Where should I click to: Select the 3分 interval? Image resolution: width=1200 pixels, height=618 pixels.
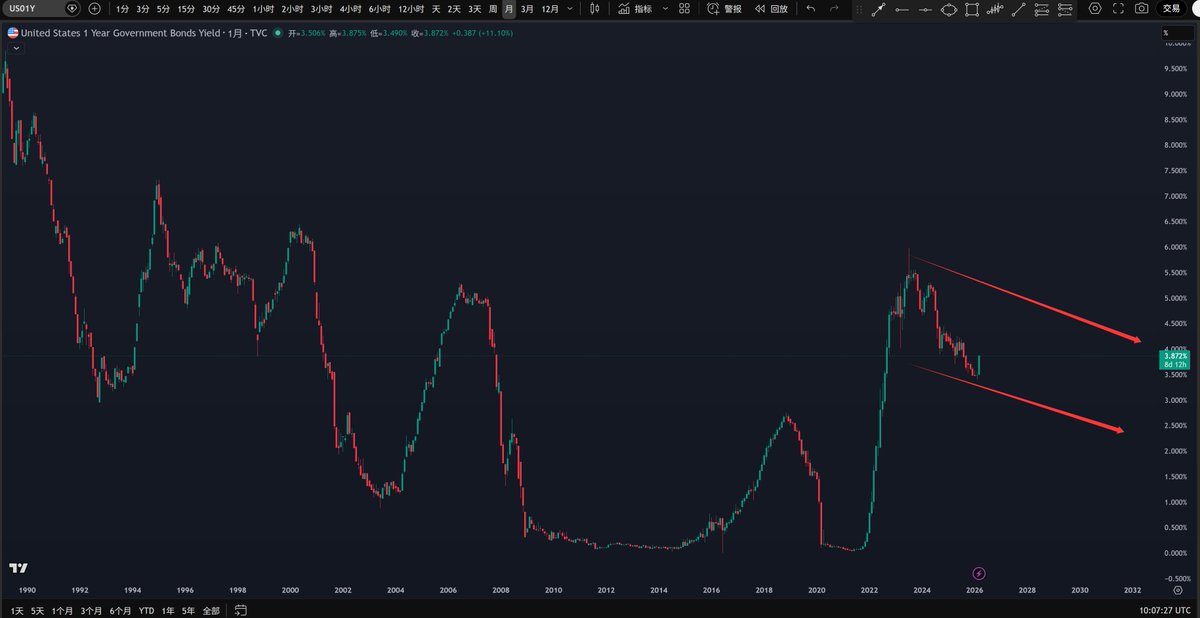pyautogui.click(x=143, y=8)
